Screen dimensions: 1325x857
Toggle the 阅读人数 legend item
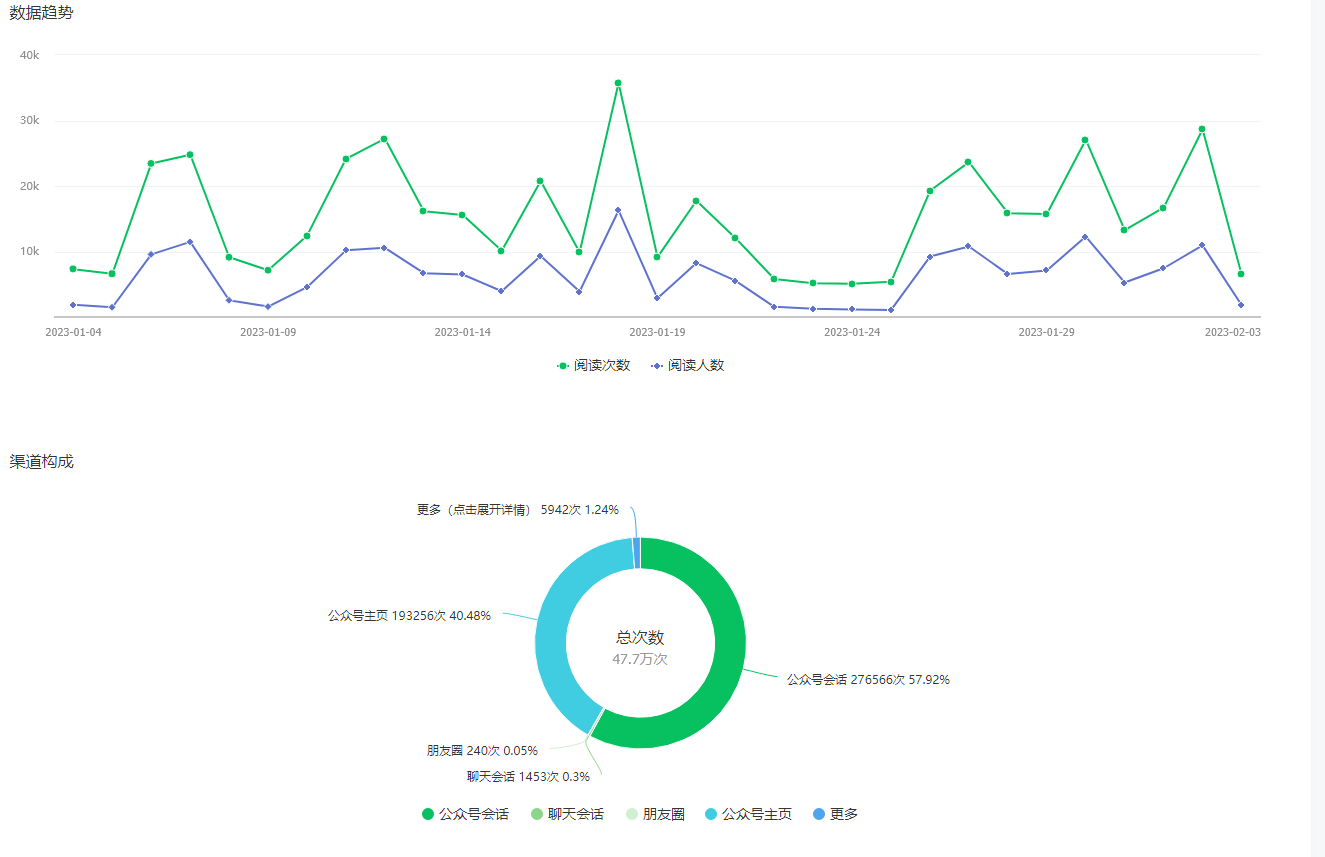[688, 366]
